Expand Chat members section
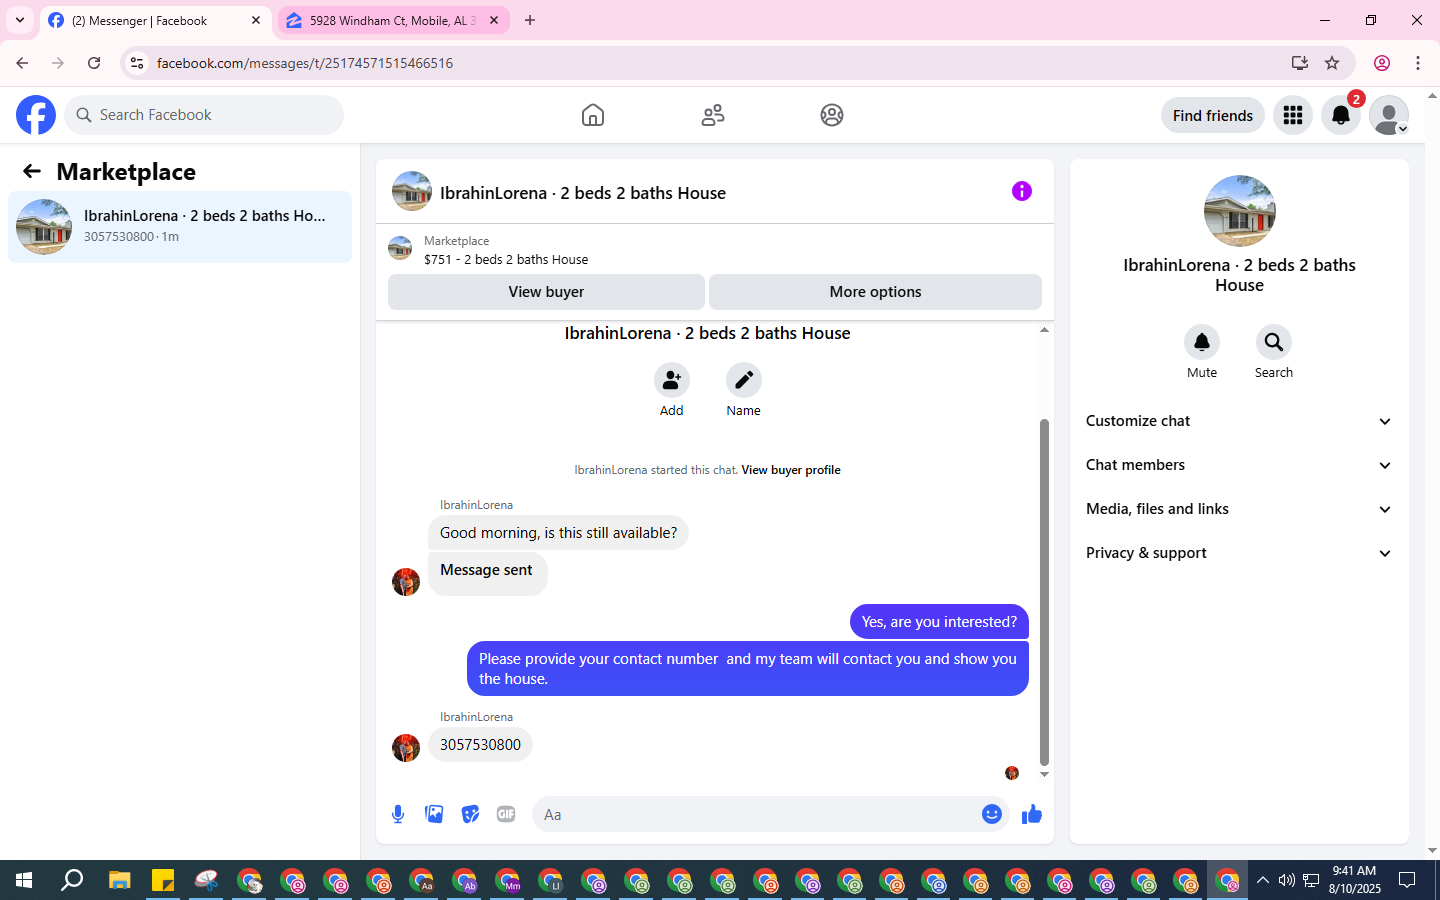 1239,465
